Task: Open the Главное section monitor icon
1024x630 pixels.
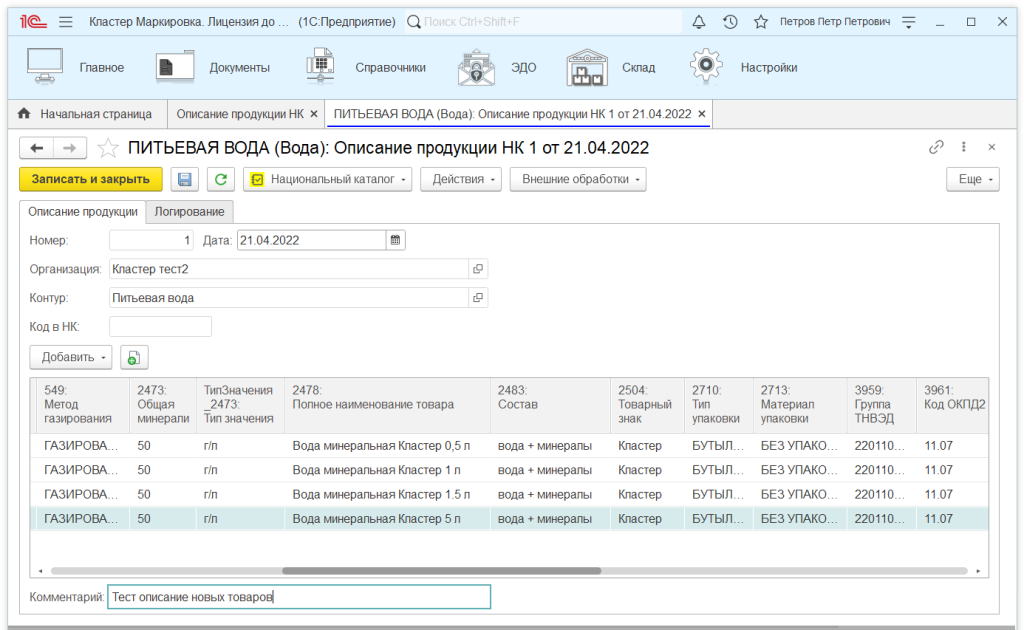Action: click(x=45, y=66)
